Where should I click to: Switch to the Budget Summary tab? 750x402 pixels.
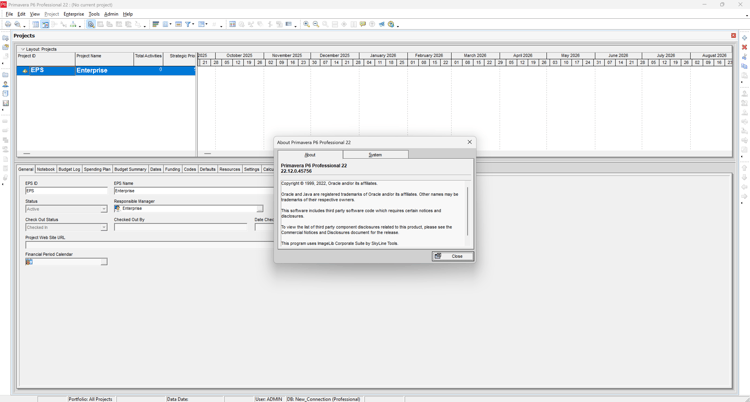pyautogui.click(x=130, y=169)
